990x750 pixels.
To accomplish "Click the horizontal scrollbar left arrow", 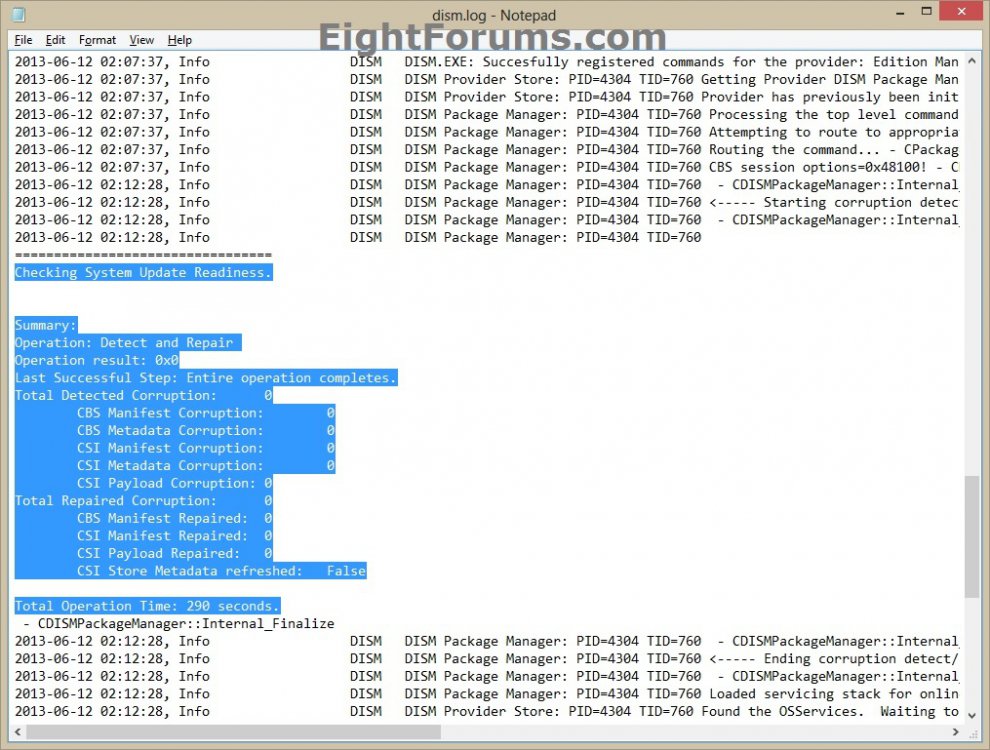I will point(18,732).
